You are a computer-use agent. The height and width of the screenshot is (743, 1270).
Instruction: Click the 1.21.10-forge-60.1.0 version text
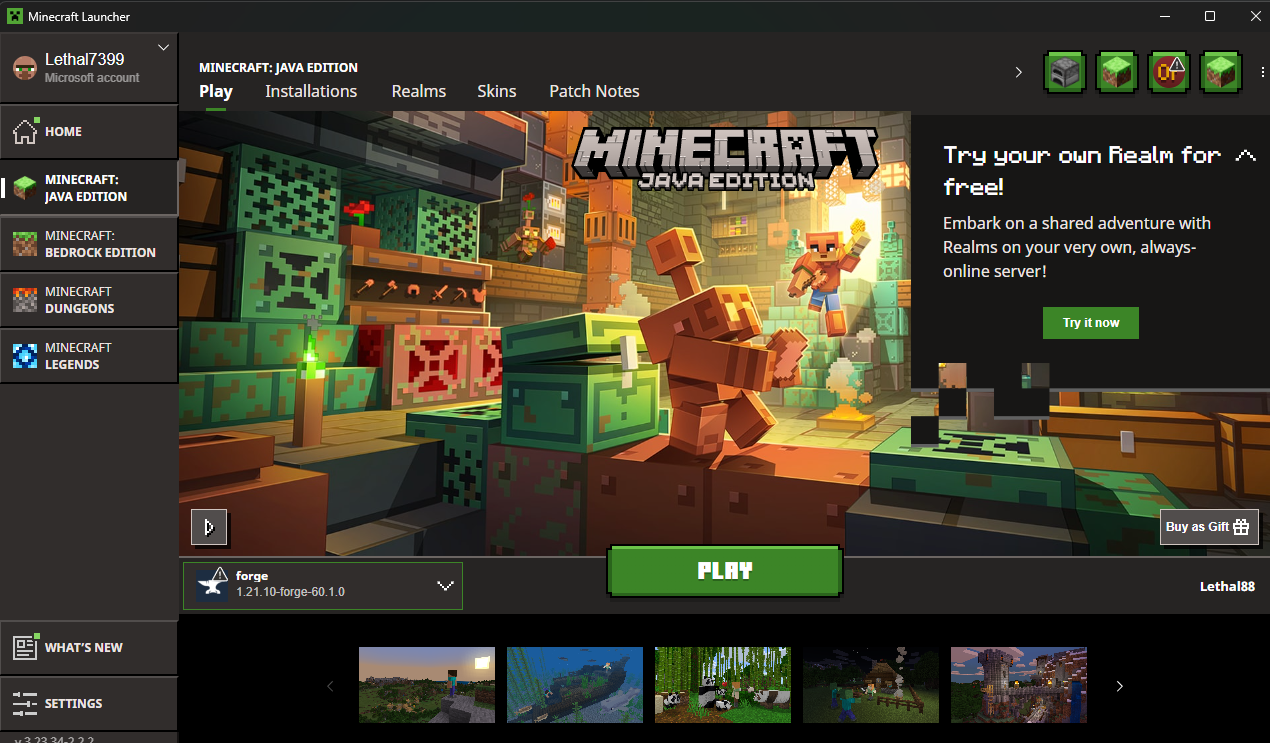point(290,592)
